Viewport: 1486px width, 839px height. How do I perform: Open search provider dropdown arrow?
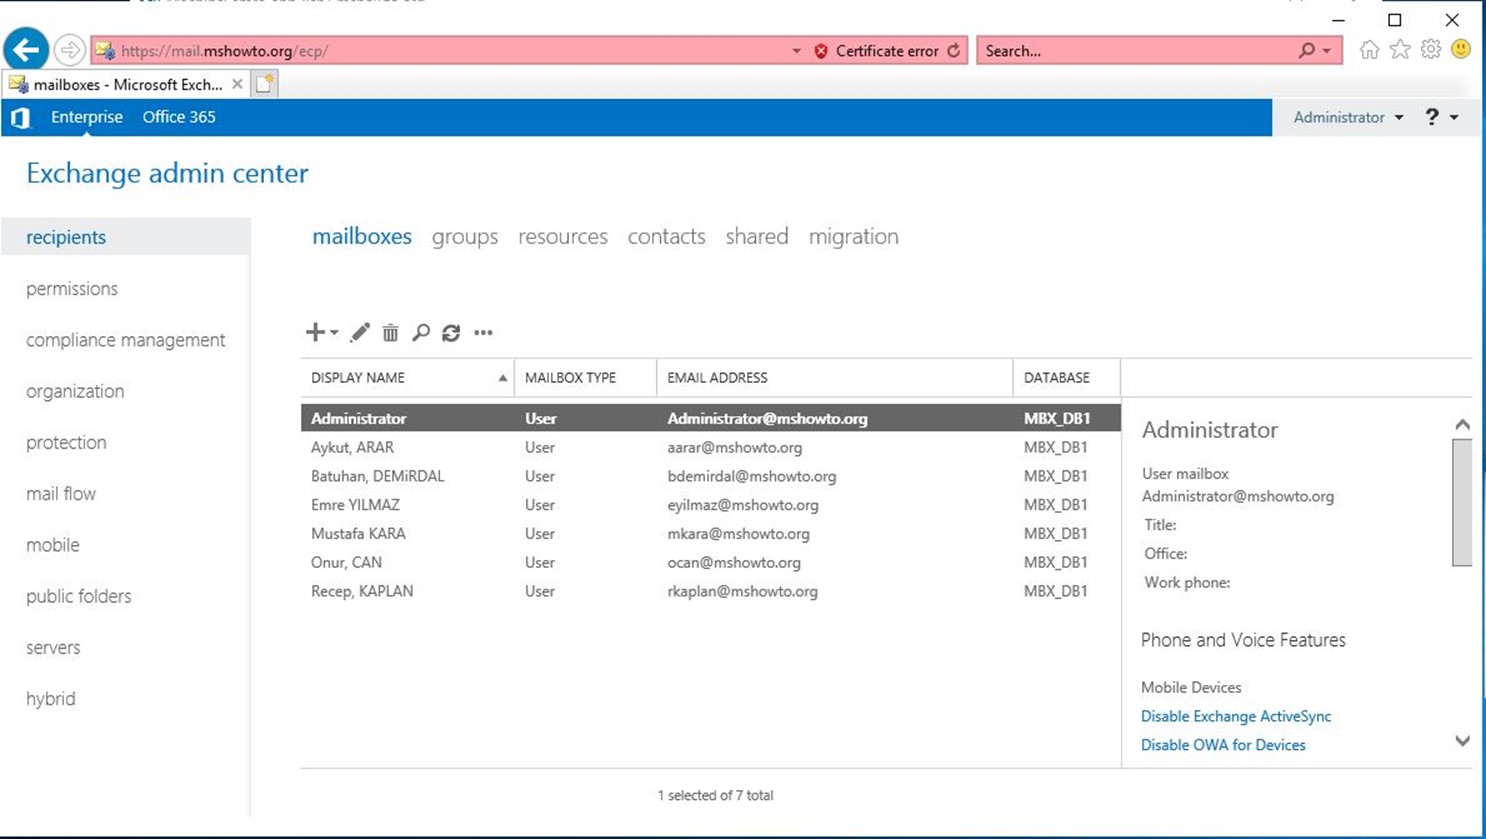click(x=1327, y=51)
